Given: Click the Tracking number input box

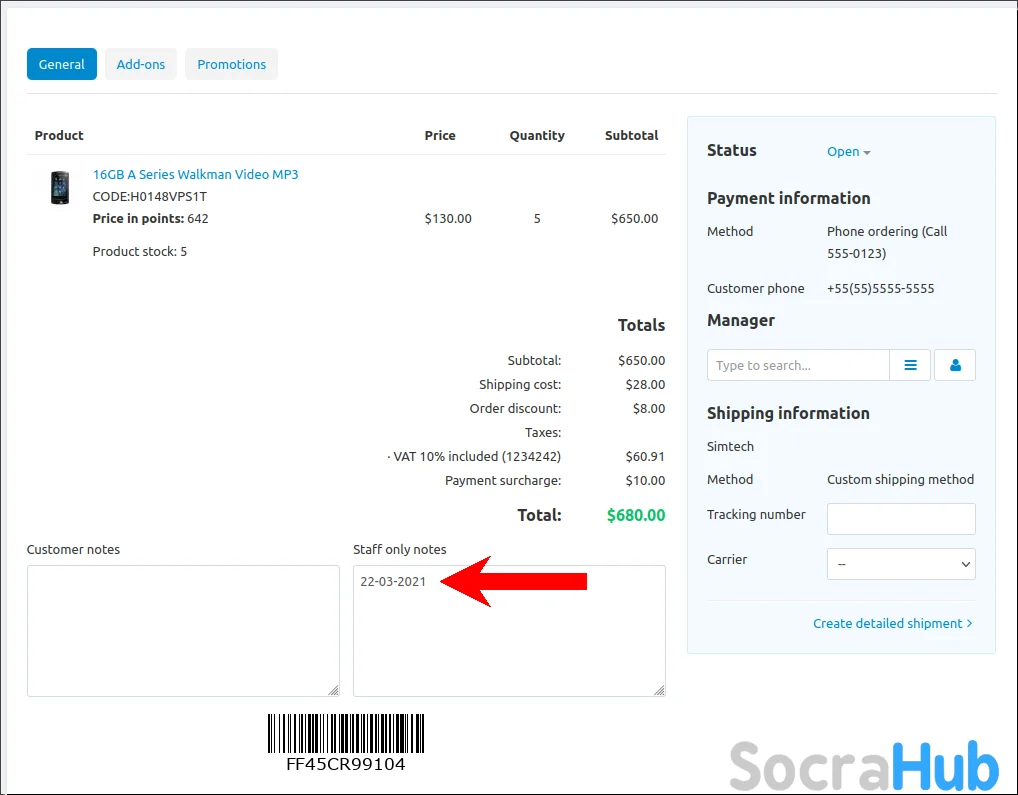Looking at the screenshot, I should [x=901, y=519].
